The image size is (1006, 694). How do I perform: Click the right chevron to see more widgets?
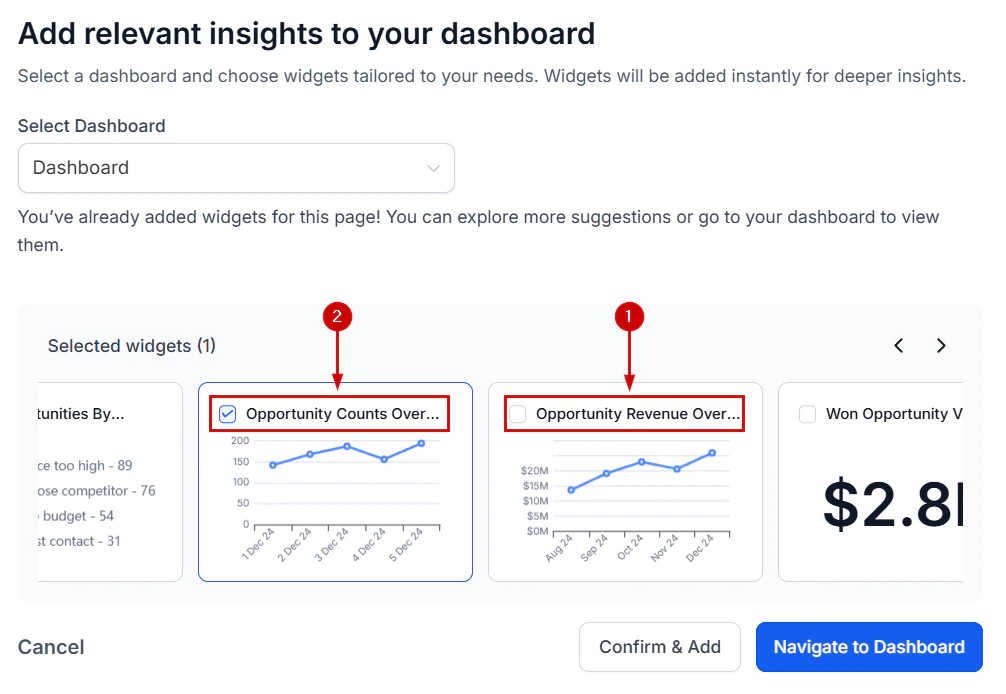[941, 345]
